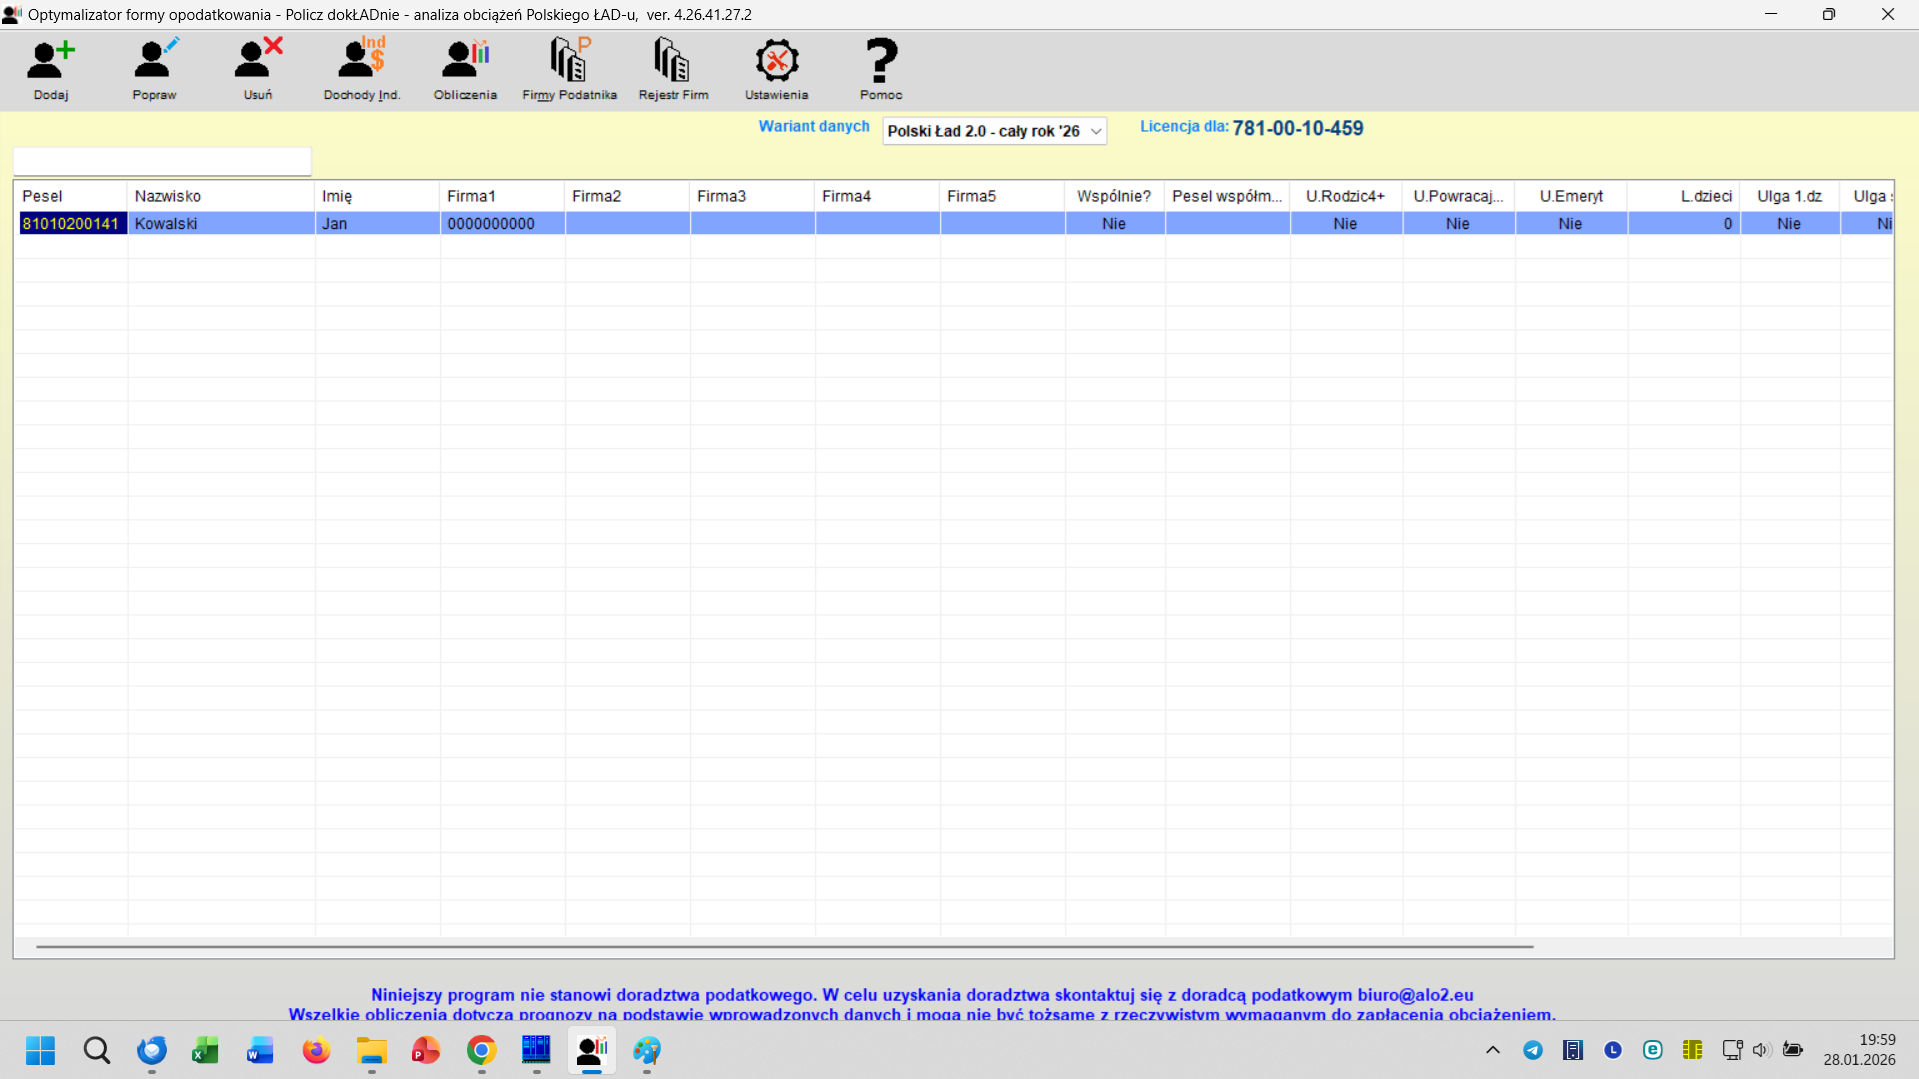1919x1079 pixels.
Task: Show hidden system tray icons chevron
Action: click(x=1492, y=1050)
